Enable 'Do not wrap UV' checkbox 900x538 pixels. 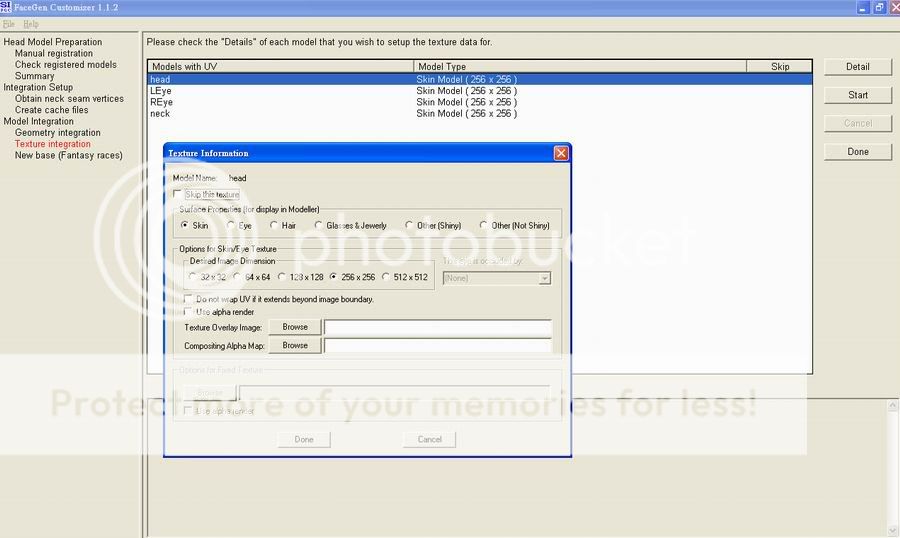[189, 299]
